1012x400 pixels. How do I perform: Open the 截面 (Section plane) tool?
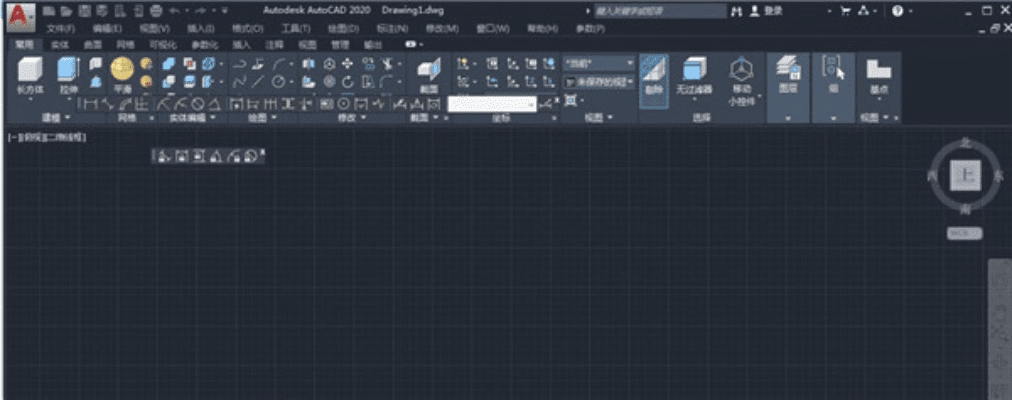(428, 73)
